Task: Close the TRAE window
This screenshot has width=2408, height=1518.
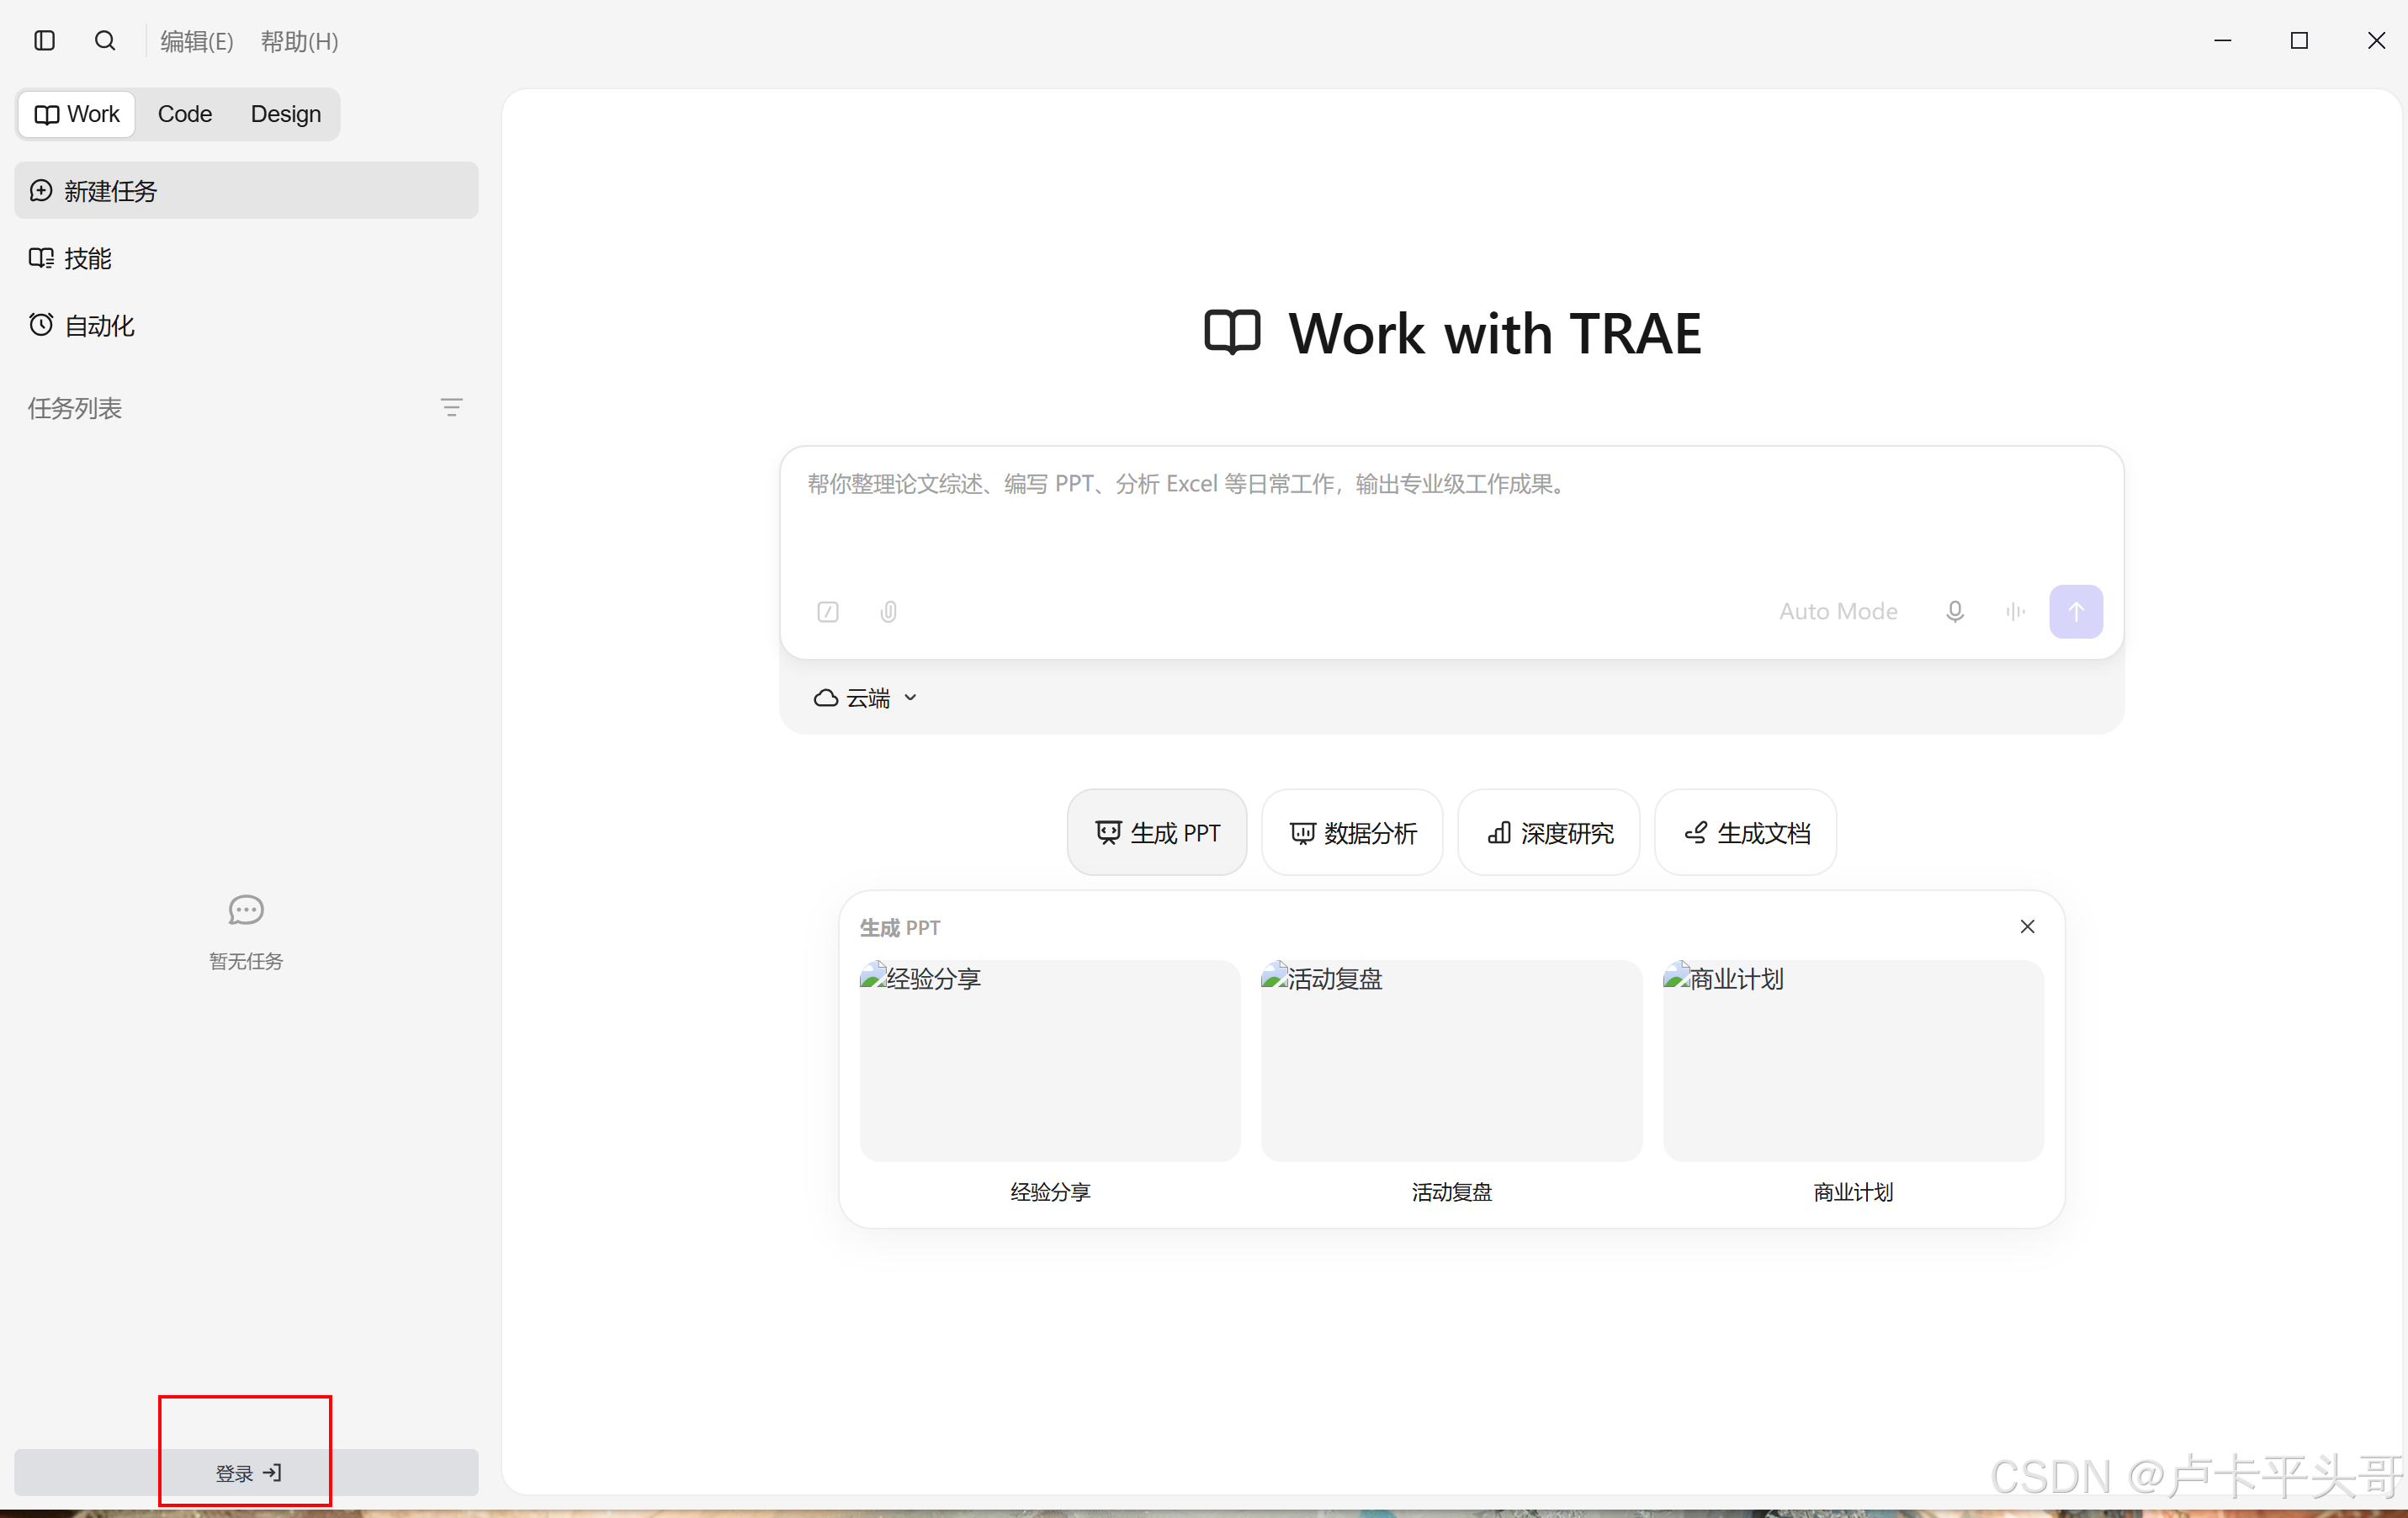Action: tap(2376, 41)
